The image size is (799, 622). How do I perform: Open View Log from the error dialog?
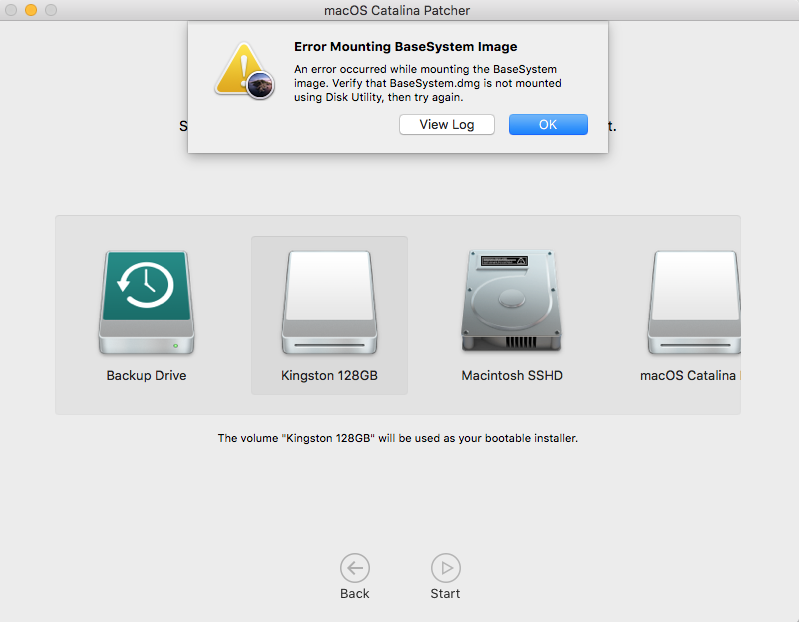click(446, 125)
